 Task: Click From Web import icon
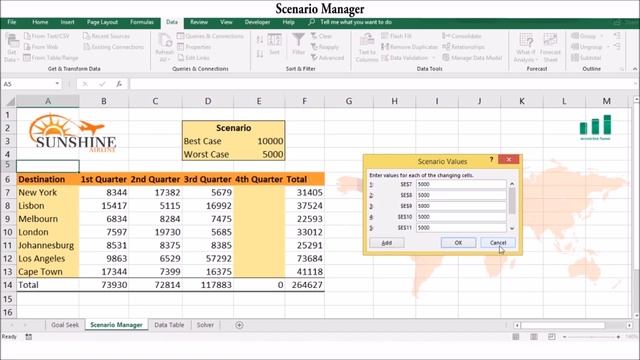tap(28, 47)
